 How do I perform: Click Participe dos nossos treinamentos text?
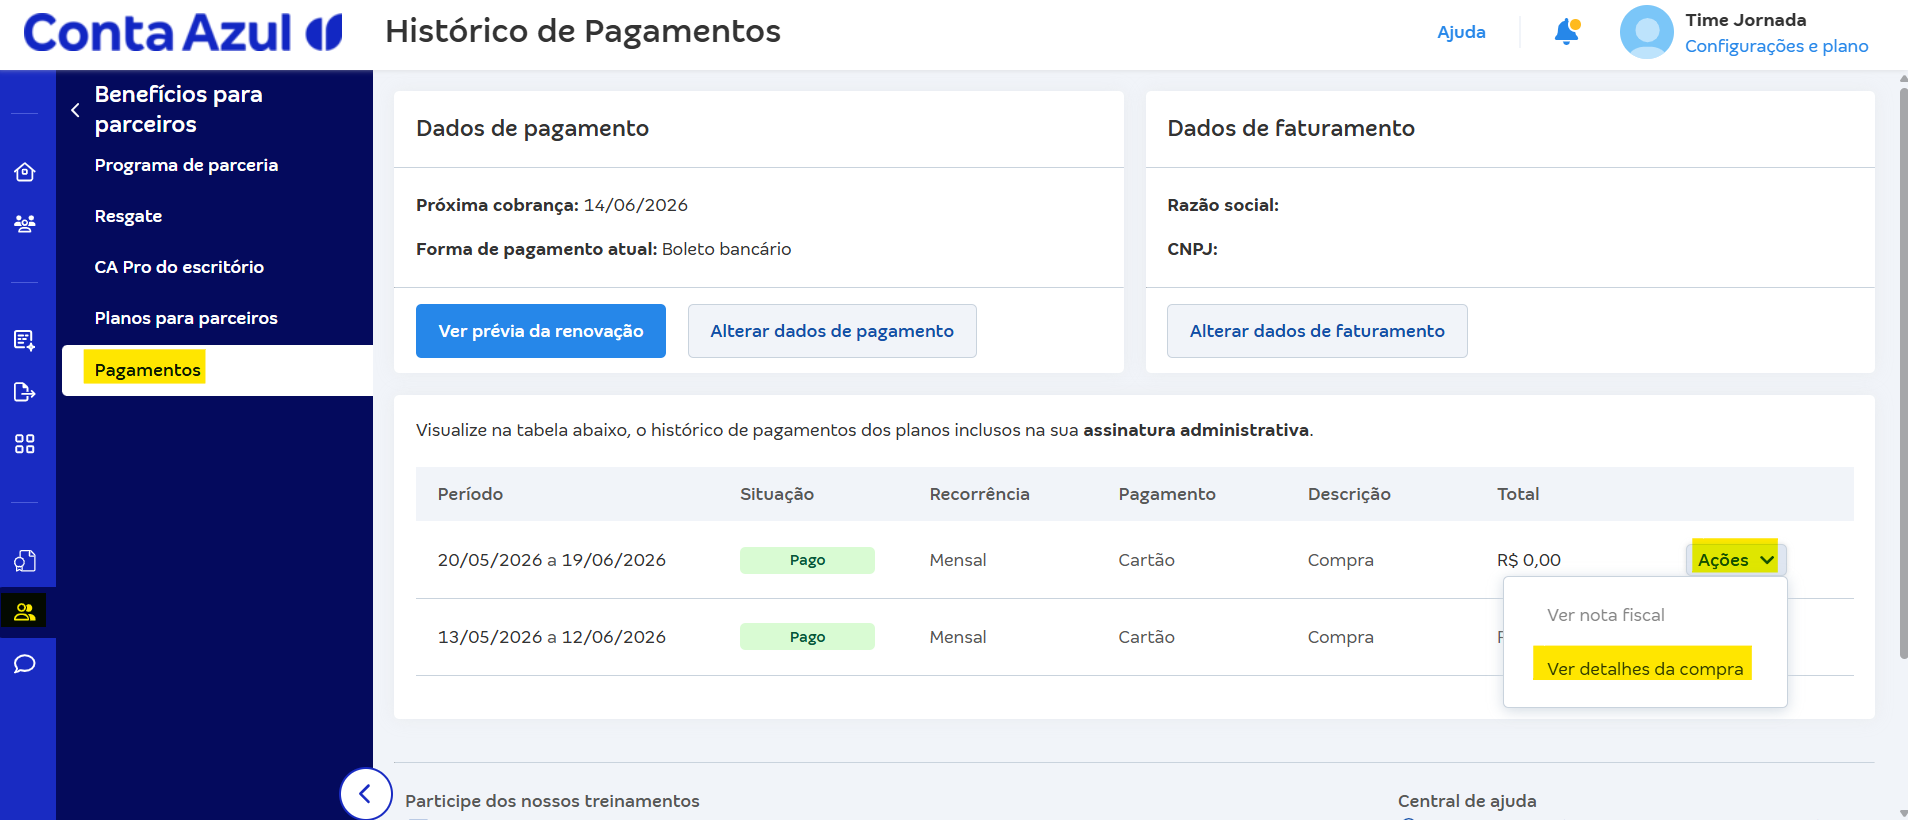point(552,801)
